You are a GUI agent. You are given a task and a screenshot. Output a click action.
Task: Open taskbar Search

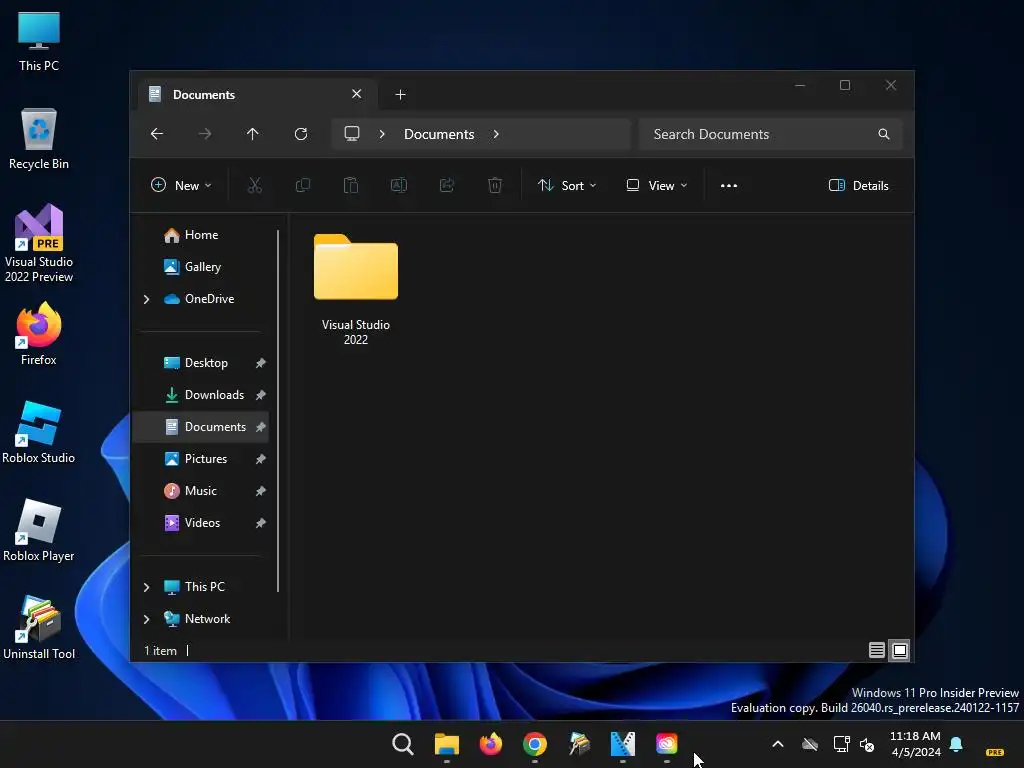coord(403,744)
